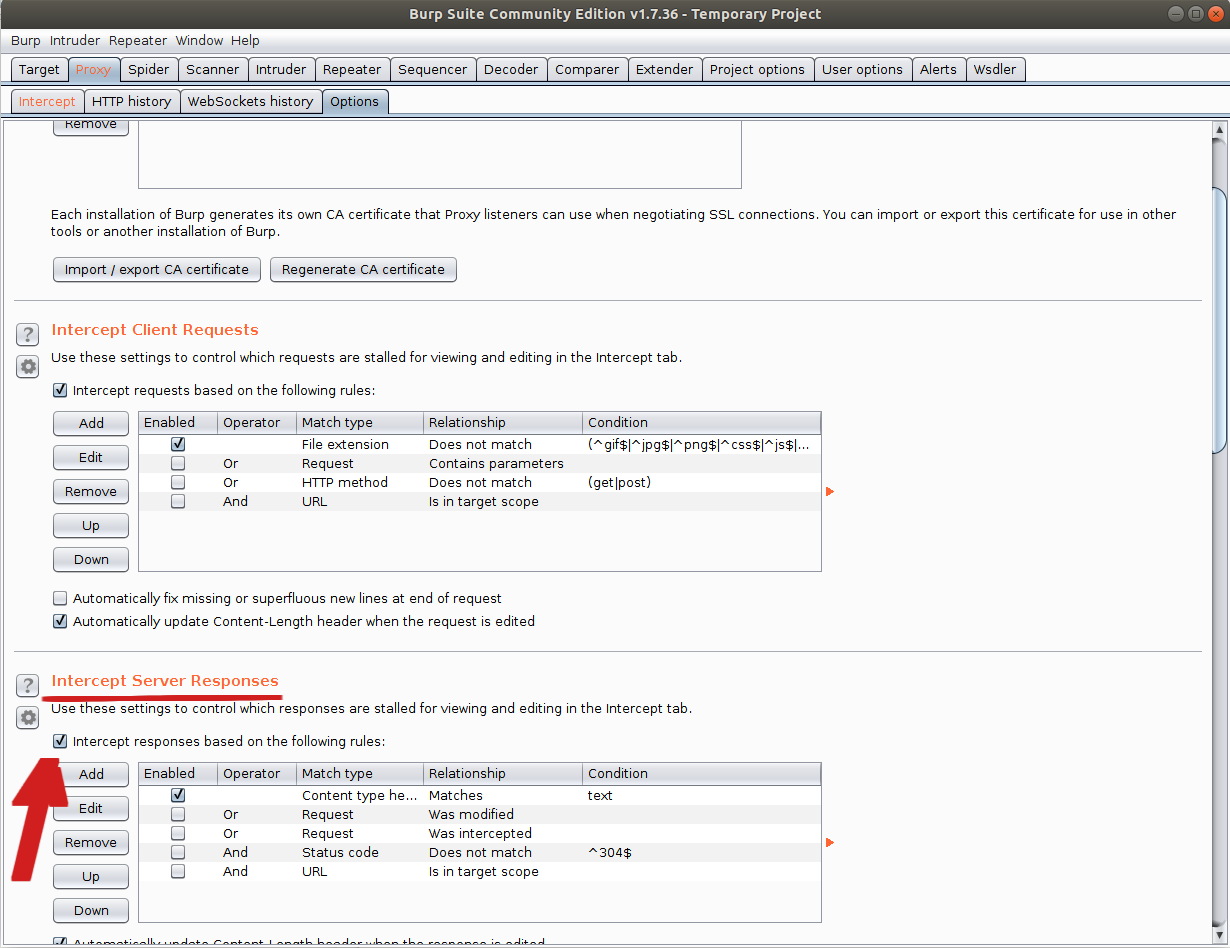Disable the Content type header rule checkbox
The height and width of the screenshot is (948, 1230).
tap(178, 795)
